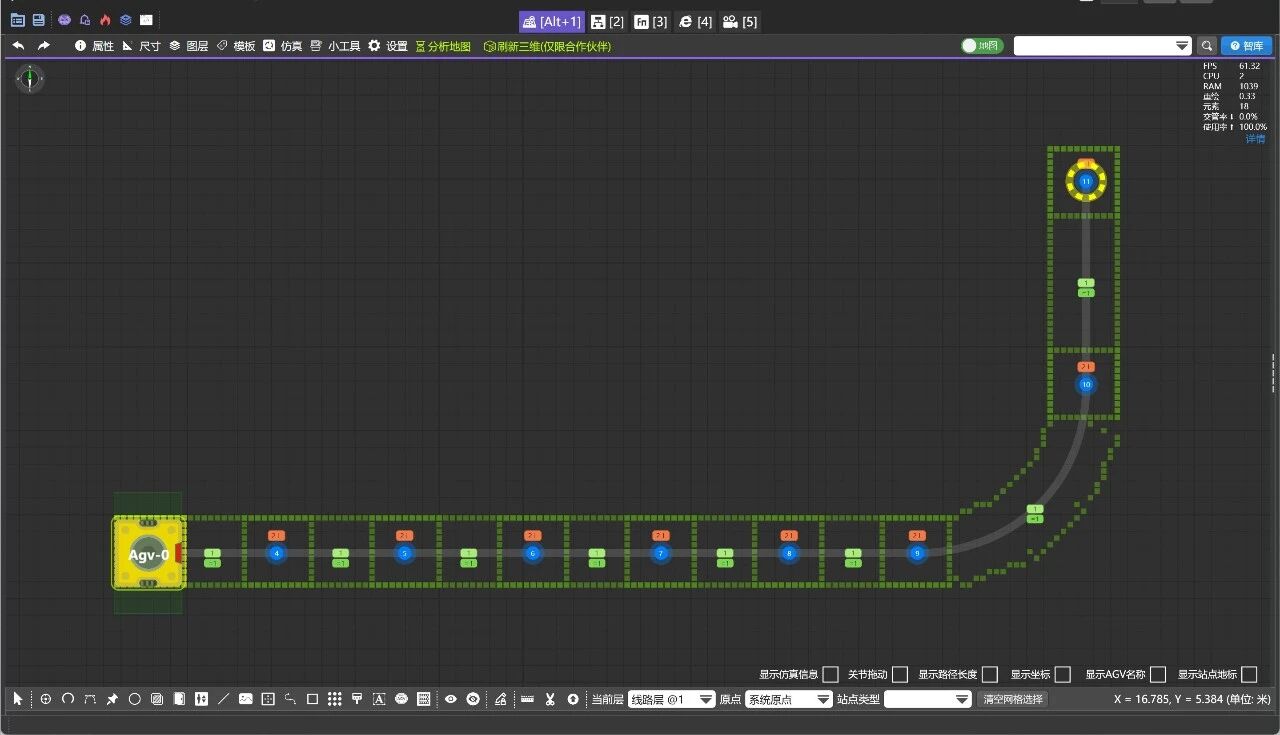Toggle the green 地图 switch
This screenshot has height=735, width=1280.
point(981,46)
